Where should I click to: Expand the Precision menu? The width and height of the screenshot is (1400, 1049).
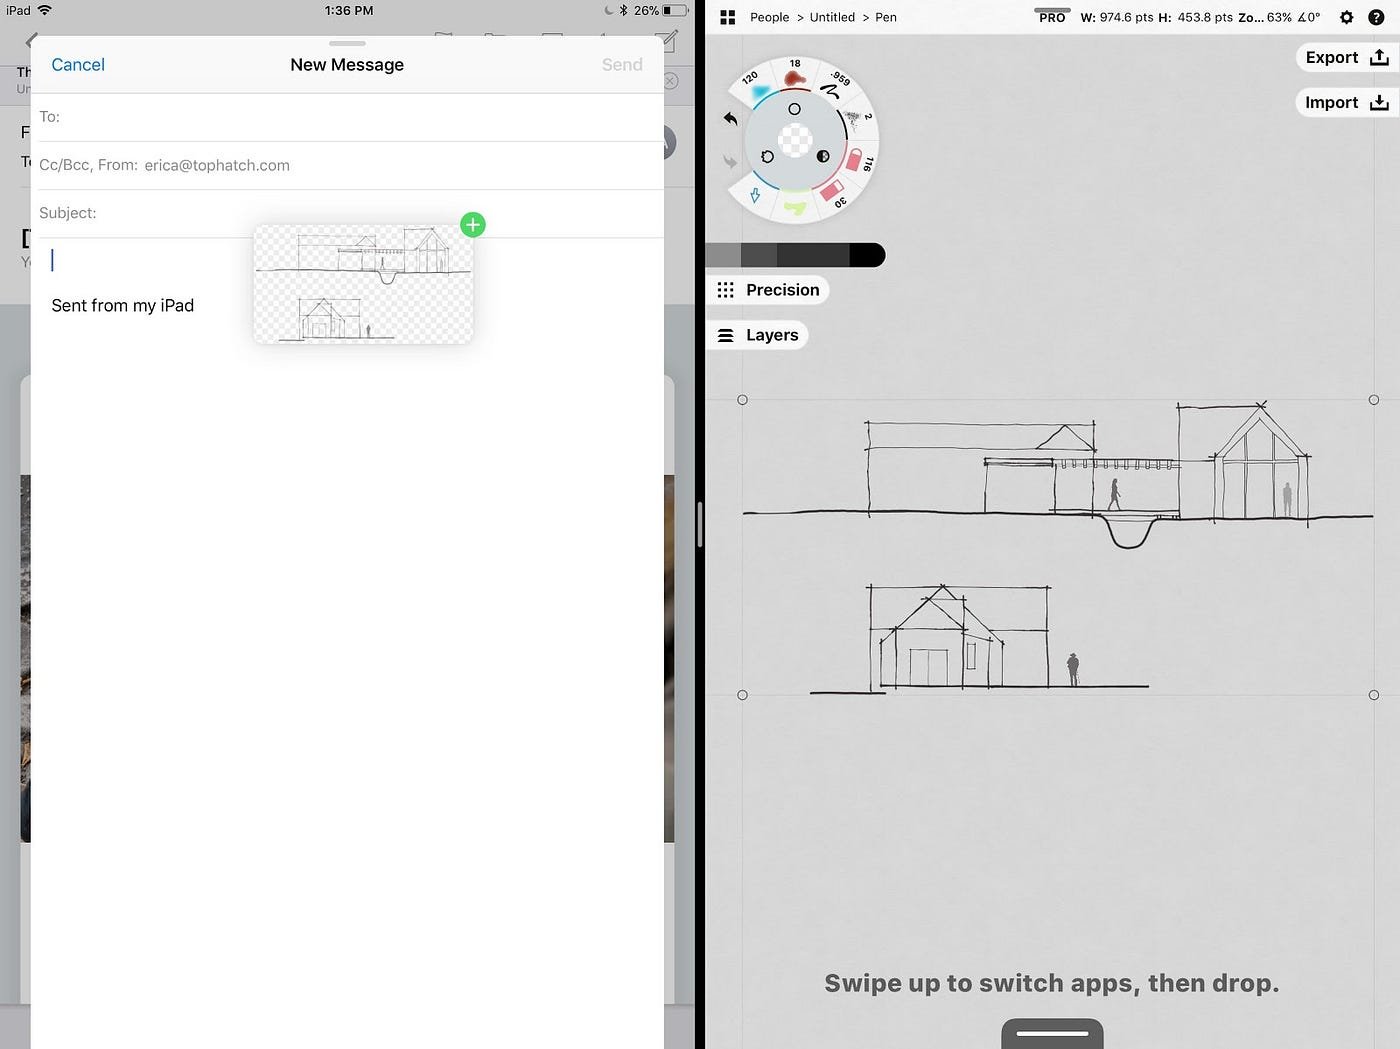(x=768, y=290)
